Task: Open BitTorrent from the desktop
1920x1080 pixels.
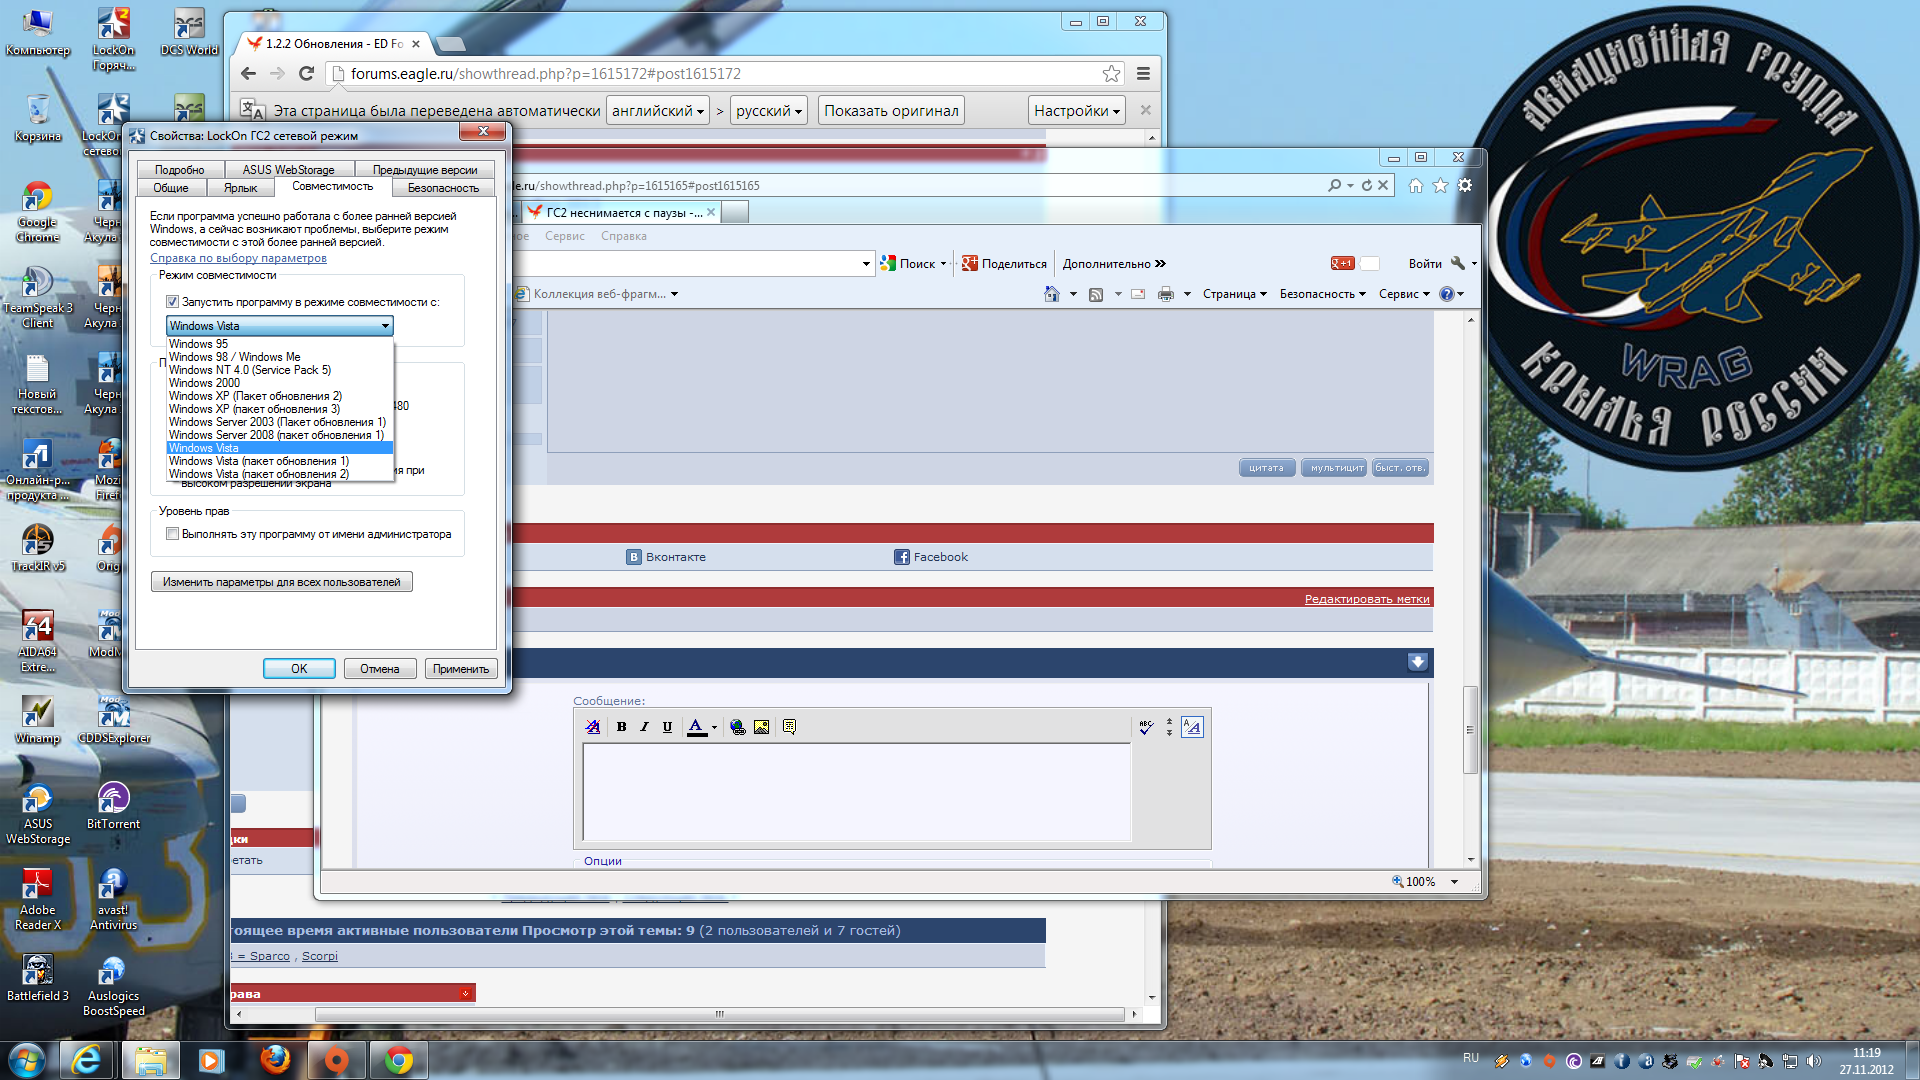Action: (113, 806)
